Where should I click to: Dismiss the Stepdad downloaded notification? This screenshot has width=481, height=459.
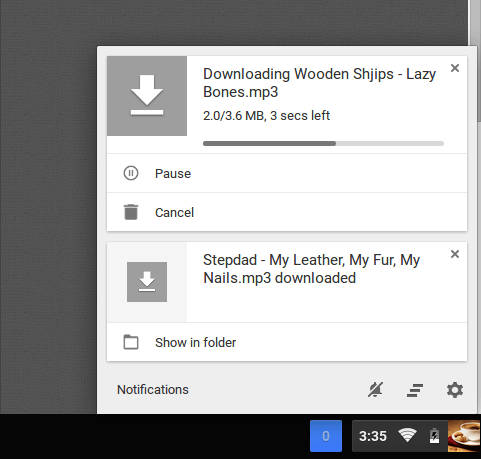tap(455, 254)
